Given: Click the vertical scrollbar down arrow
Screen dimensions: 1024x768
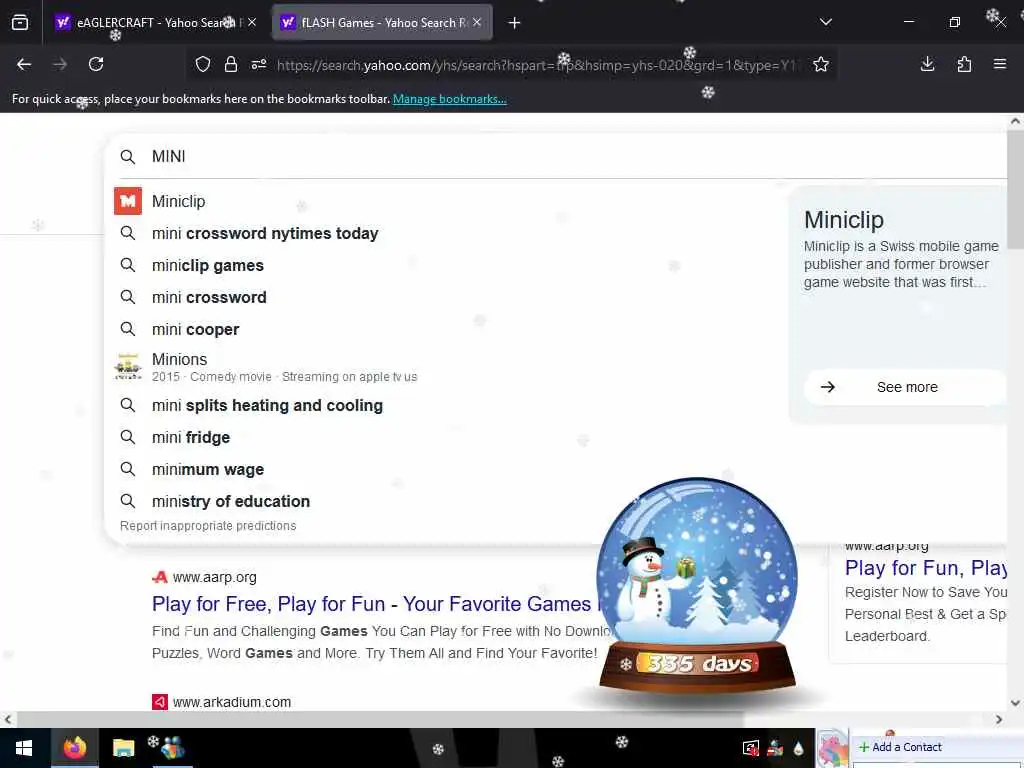Looking at the screenshot, I should 1015,703.
